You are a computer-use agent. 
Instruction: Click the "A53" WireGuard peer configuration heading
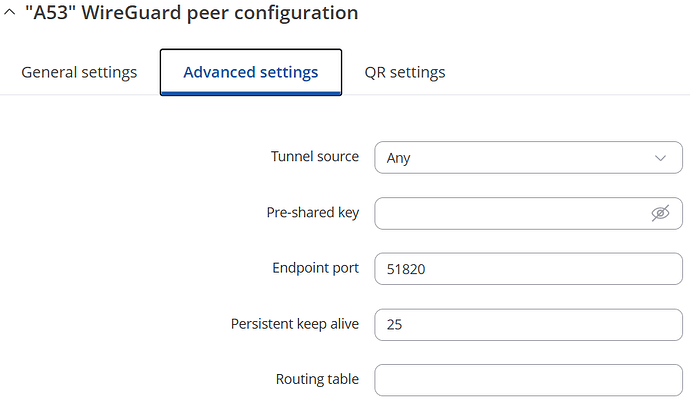191,13
